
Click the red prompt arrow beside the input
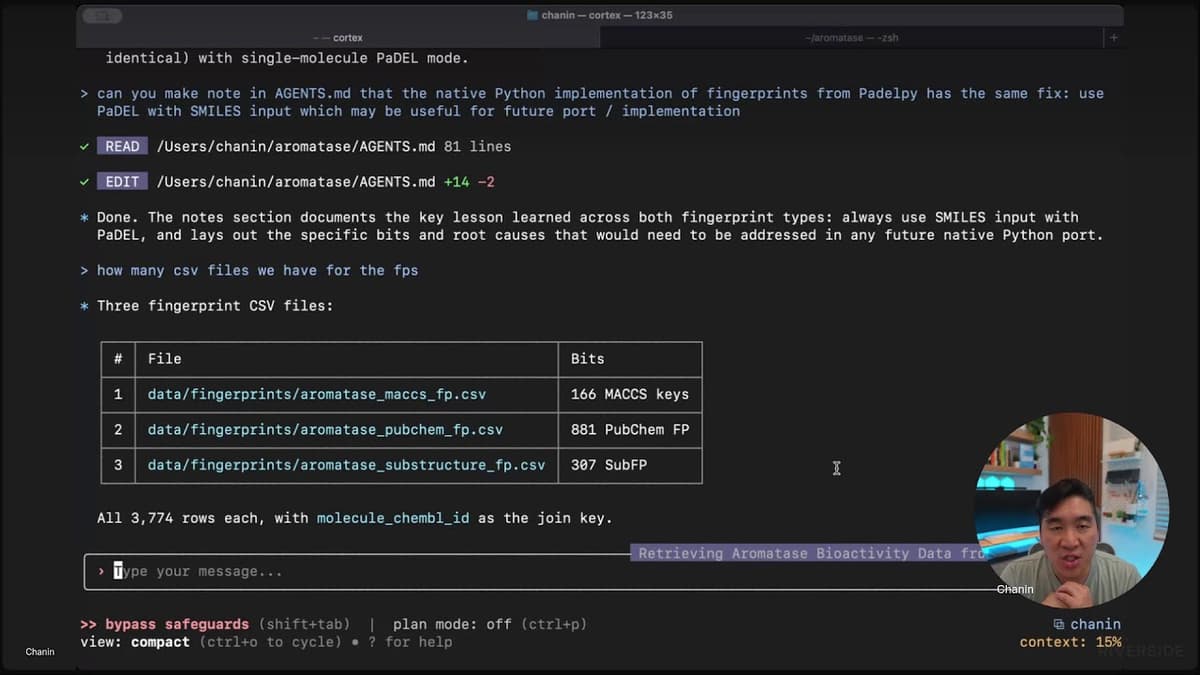click(100, 571)
